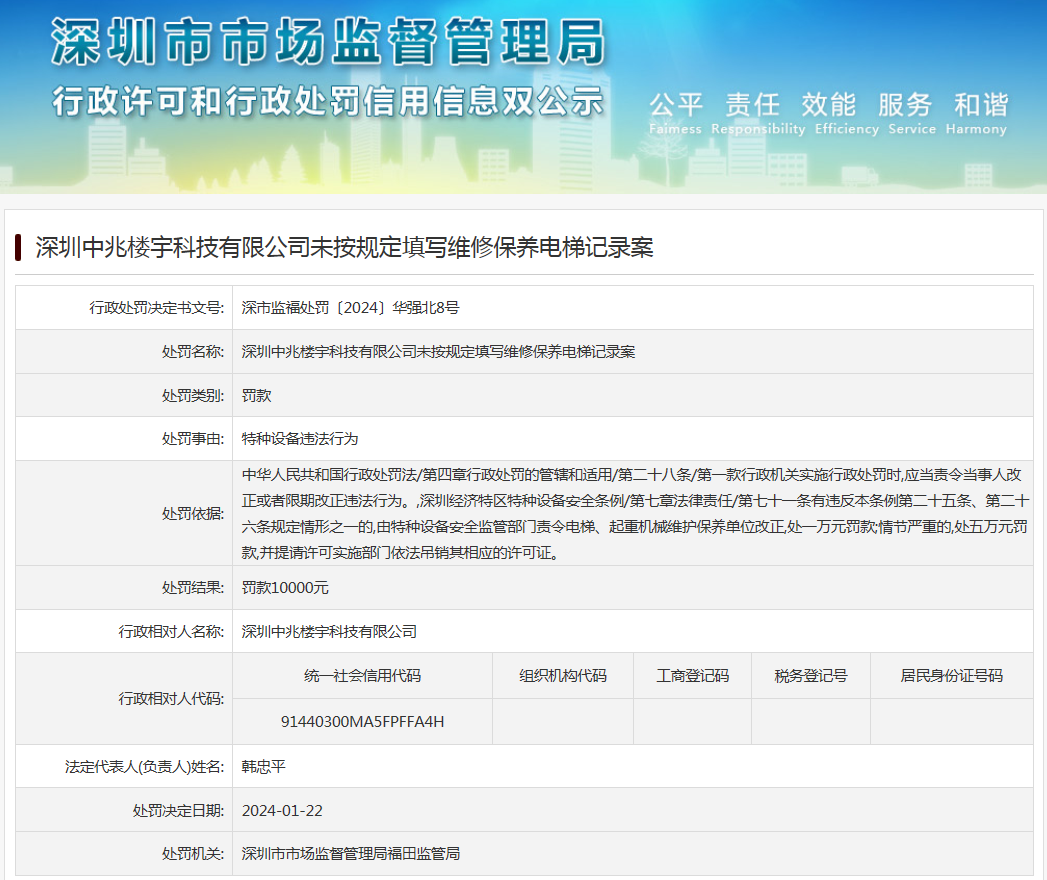Viewport: 1047px width, 880px height.
Task: Click the 服务 Service slogan text
Action: pos(911,114)
